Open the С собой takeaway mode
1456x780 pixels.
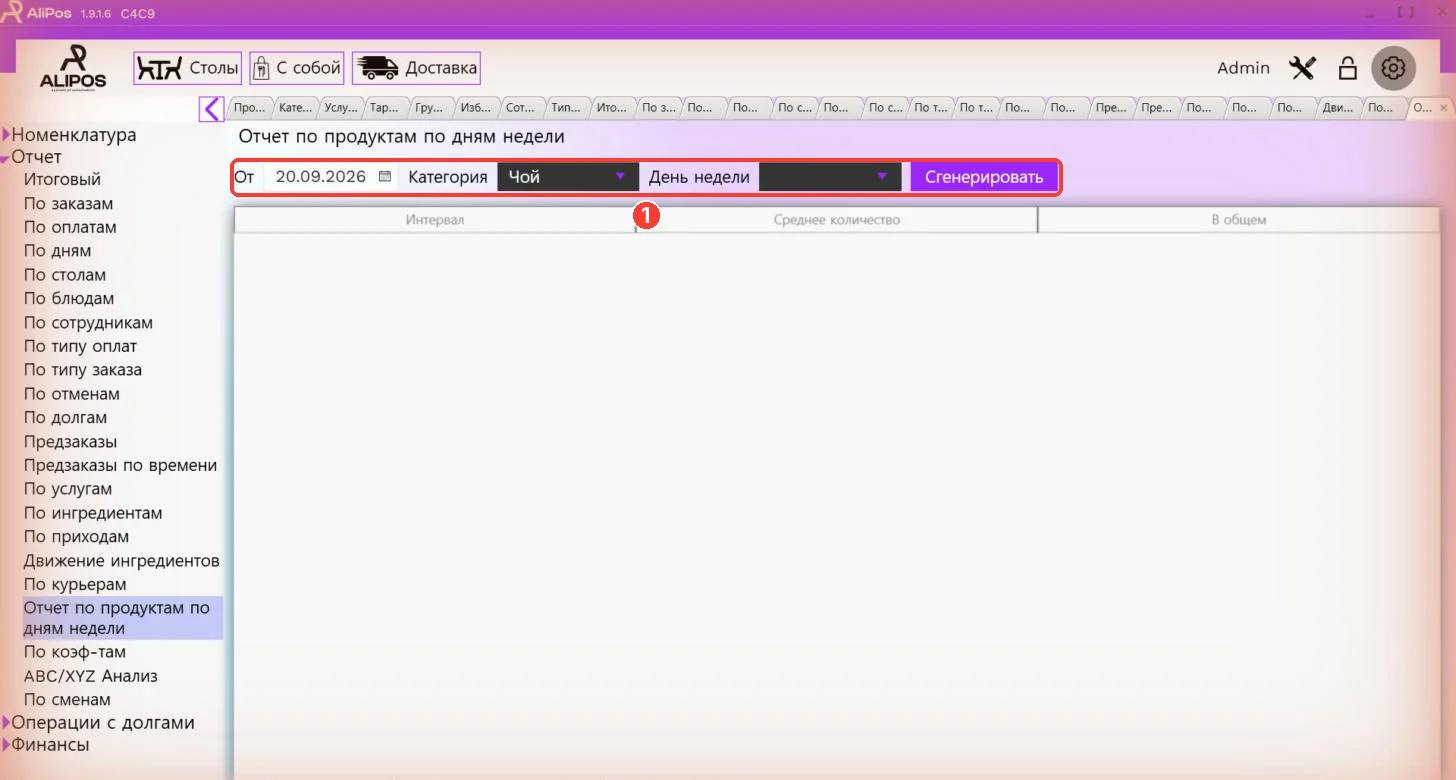(x=297, y=68)
